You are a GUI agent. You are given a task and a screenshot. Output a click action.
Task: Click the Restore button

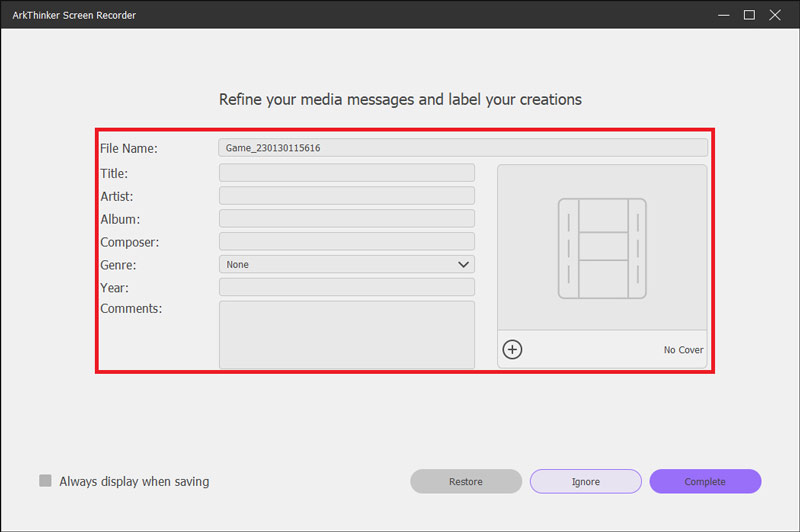pos(466,482)
